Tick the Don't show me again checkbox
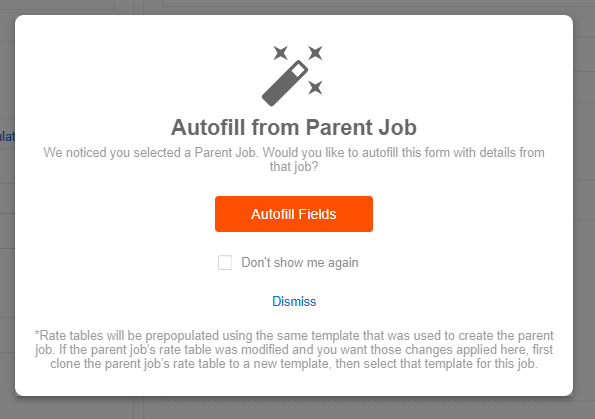Screen dimensions: 595x419 point(225,263)
